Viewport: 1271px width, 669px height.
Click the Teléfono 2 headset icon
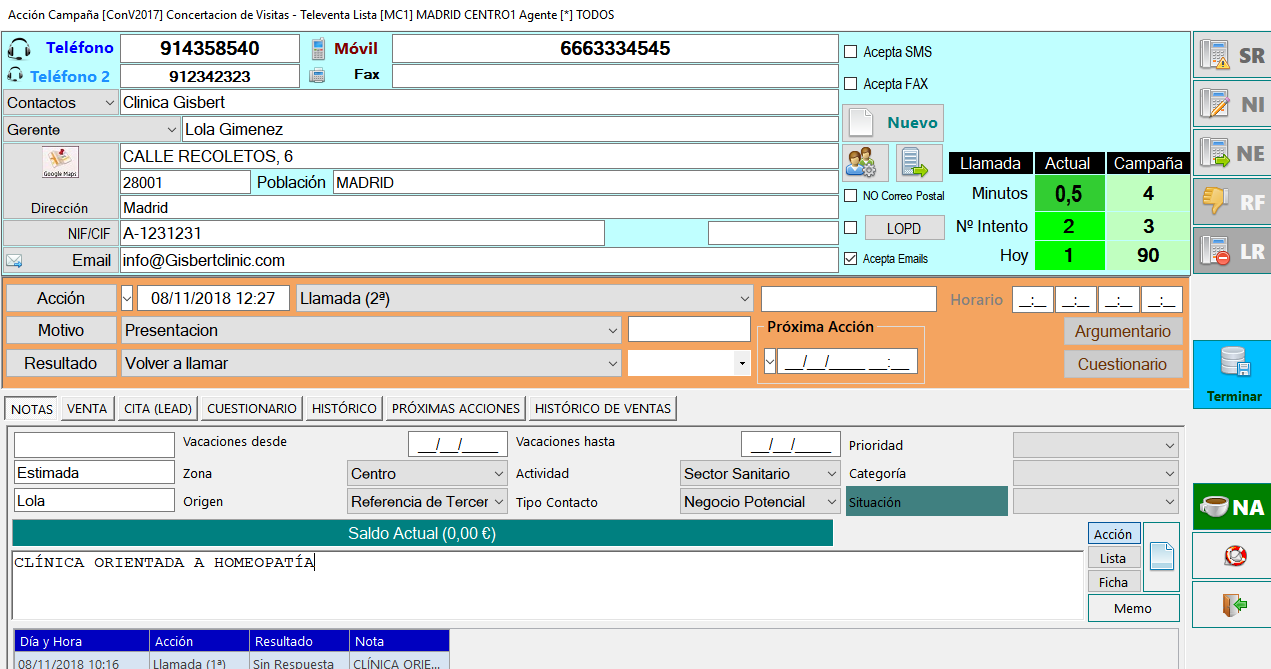click(x=15, y=75)
